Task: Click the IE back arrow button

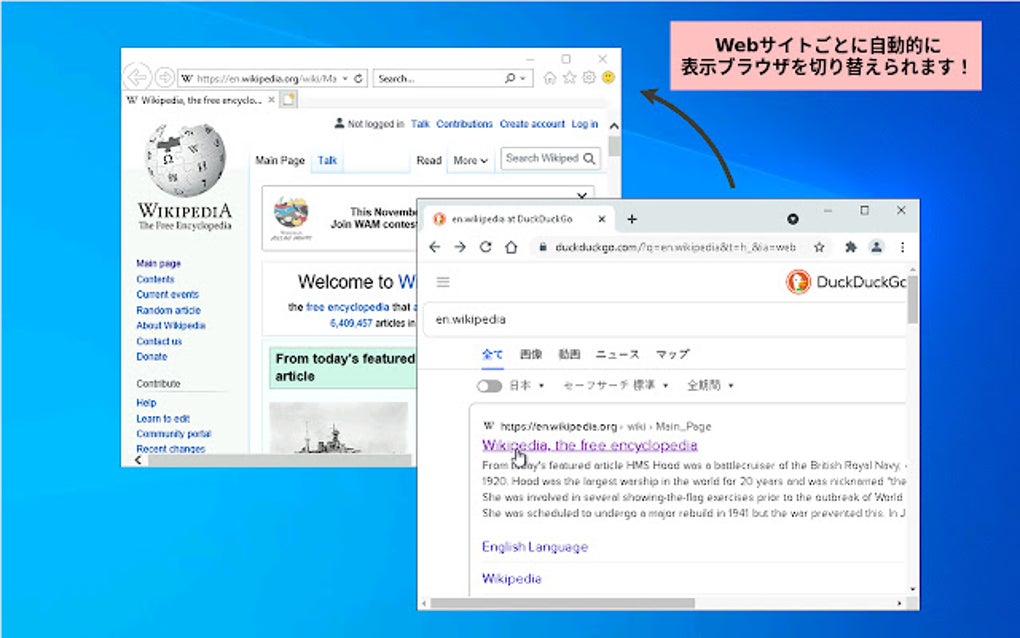Action: pyautogui.click(x=137, y=78)
